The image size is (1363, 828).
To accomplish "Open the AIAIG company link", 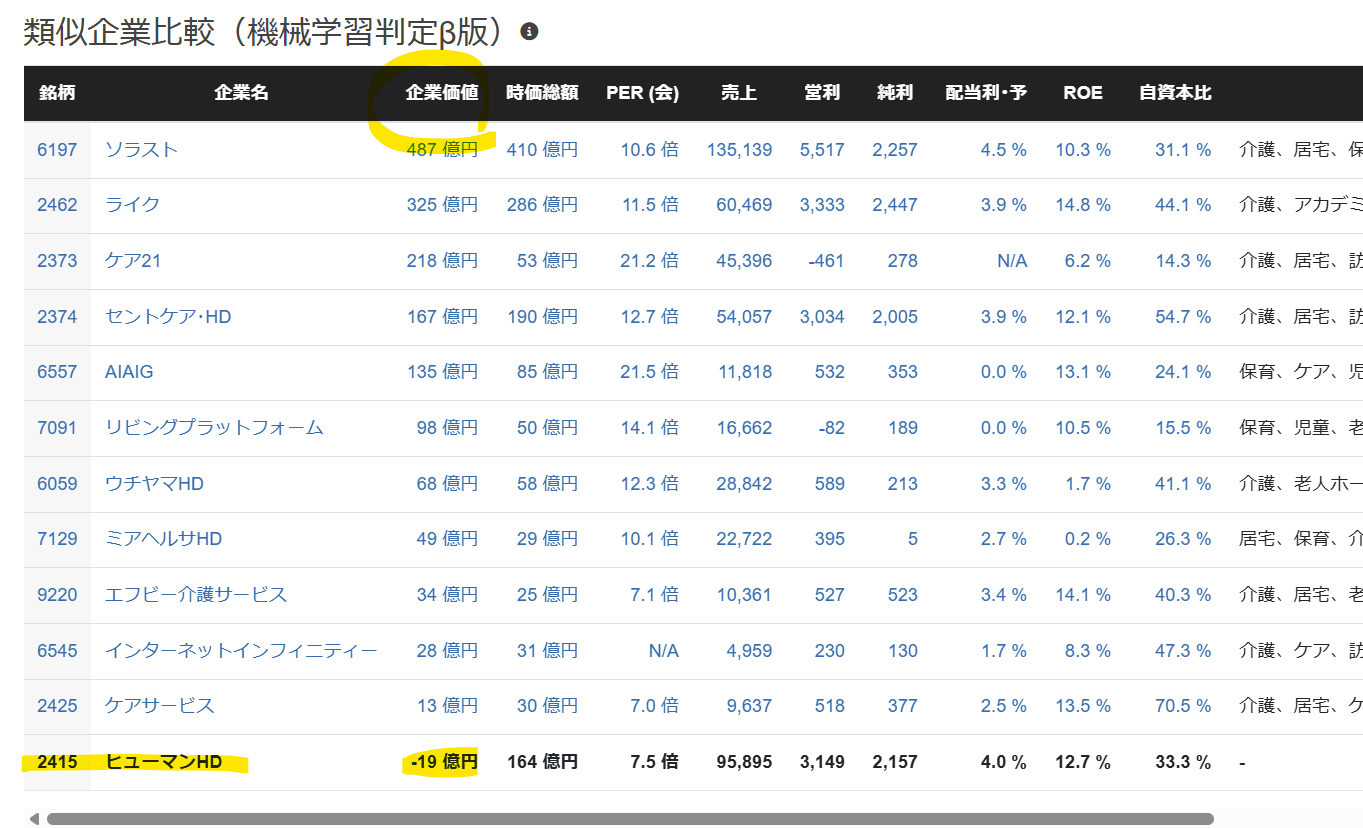I will point(129,372).
